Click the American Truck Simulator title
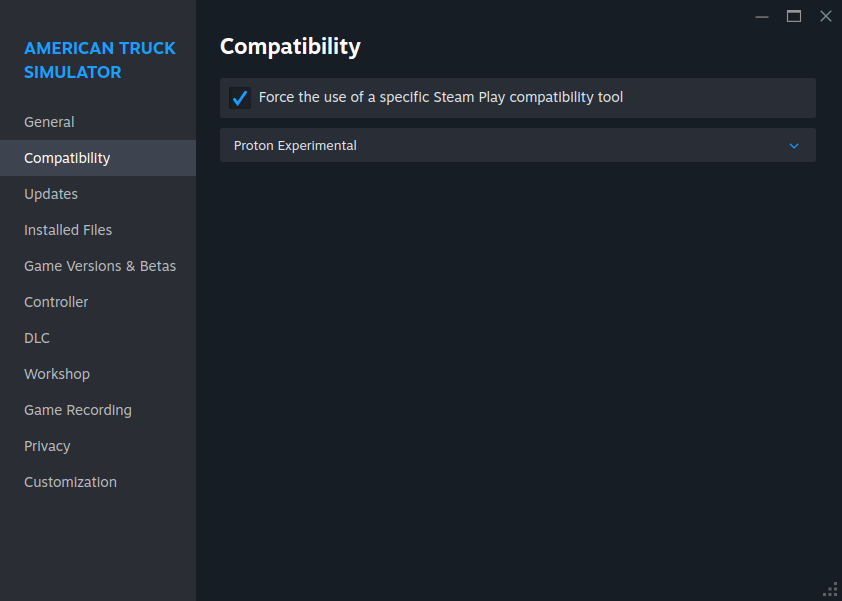Image resolution: width=842 pixels, height=601 pixels. click(99, 60)
